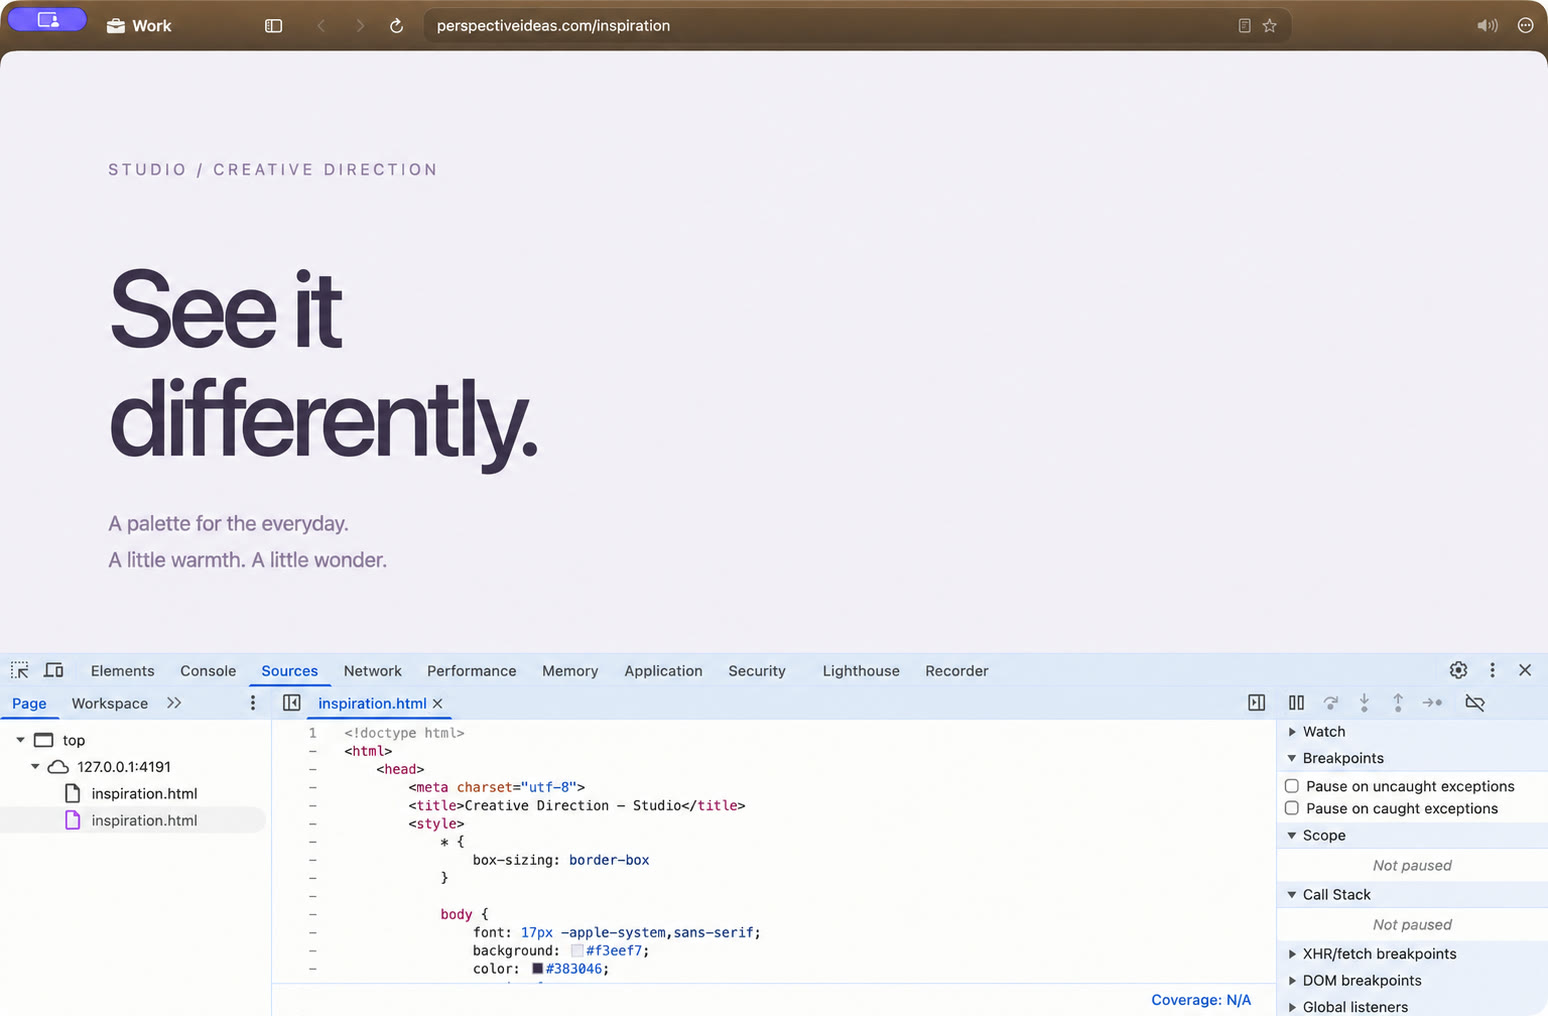1548x1016 pixels.
Task: Open DevTools three-dot customize menu
Action: click(x=1492, y=670)
